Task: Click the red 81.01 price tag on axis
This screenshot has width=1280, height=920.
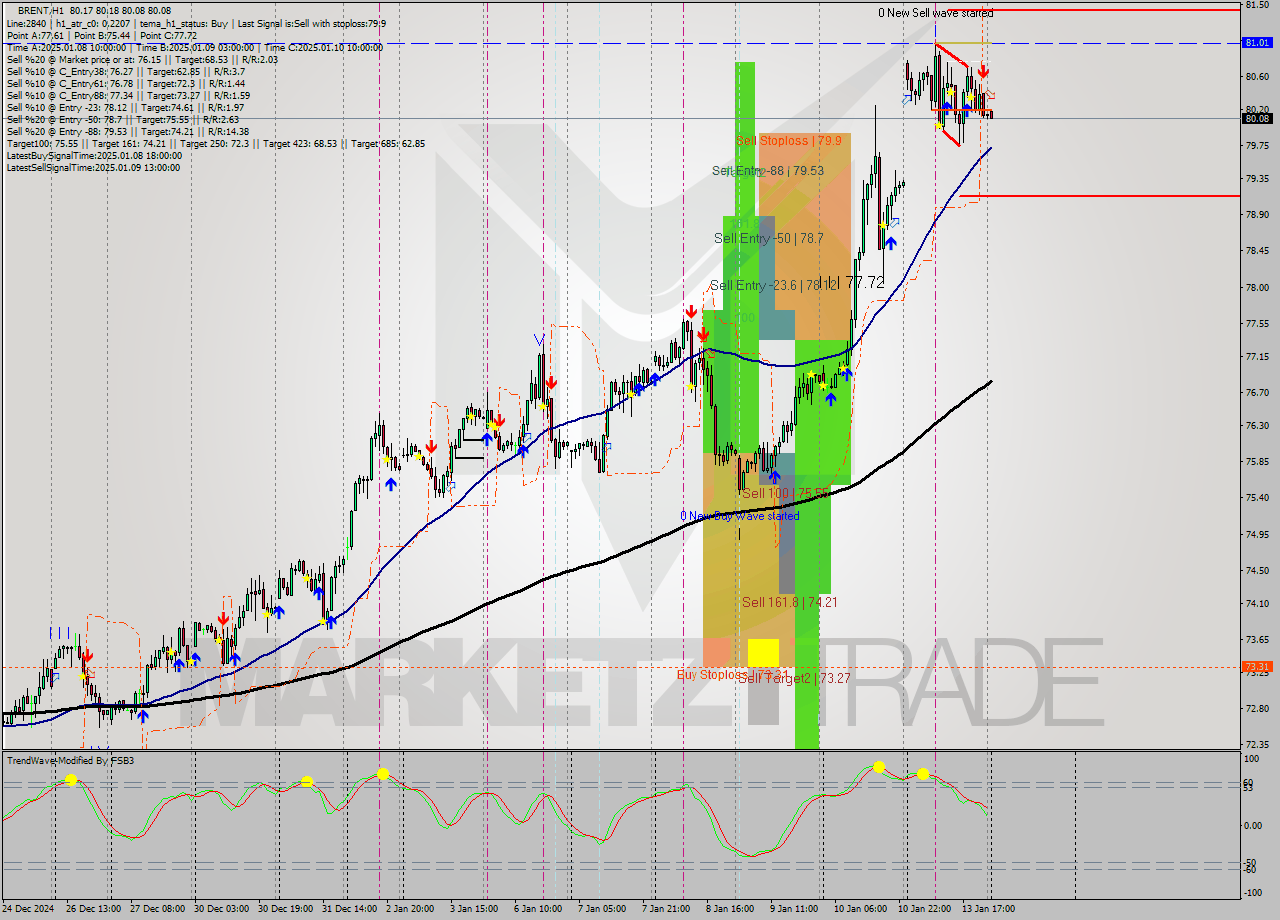Action: (x=1256, y=43)
